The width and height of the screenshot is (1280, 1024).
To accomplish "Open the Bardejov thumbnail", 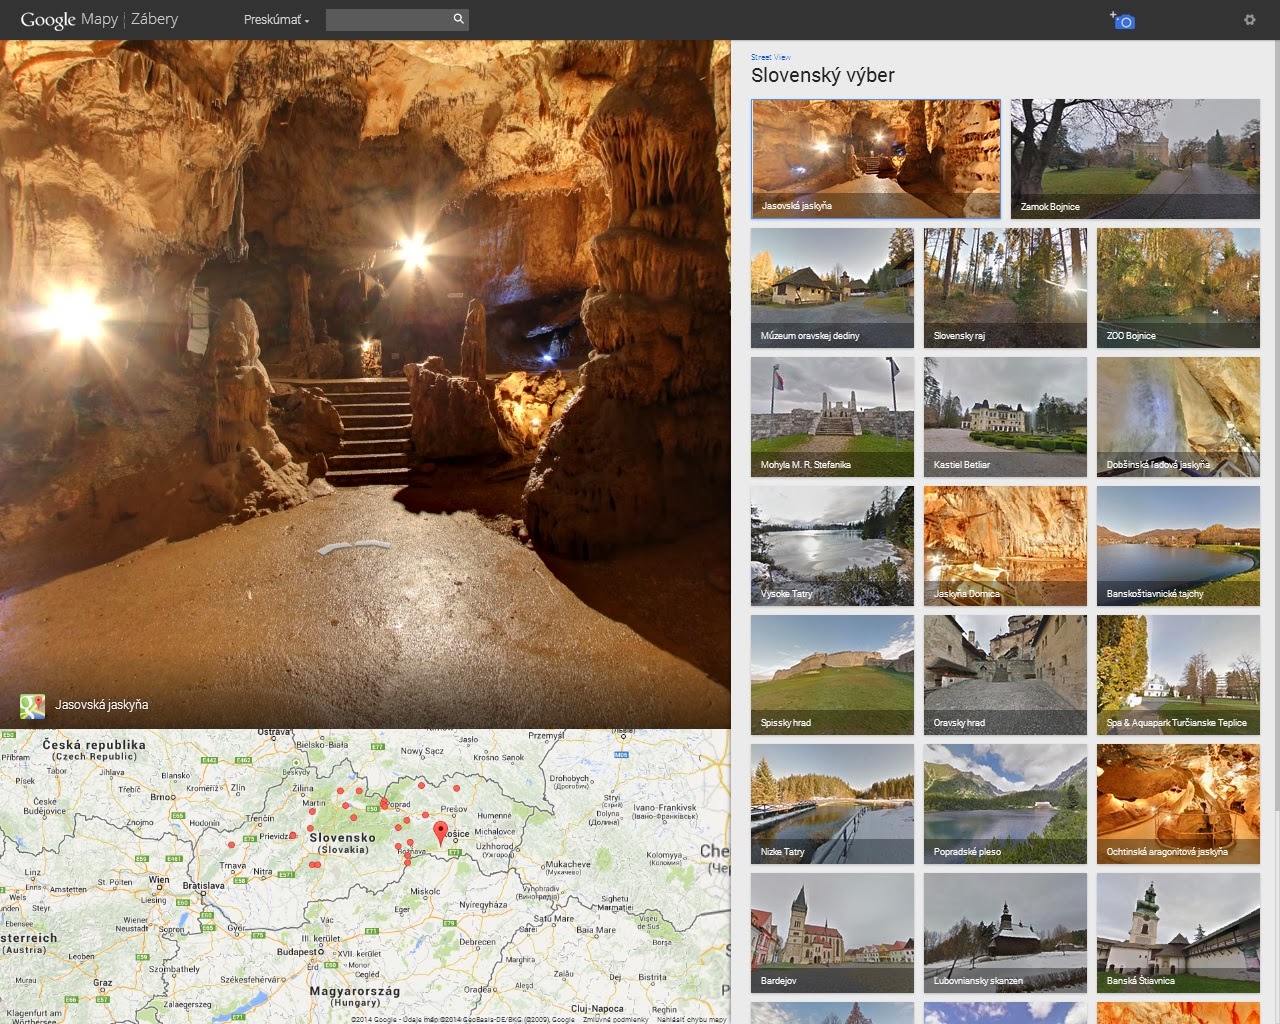I will [832, 933].
